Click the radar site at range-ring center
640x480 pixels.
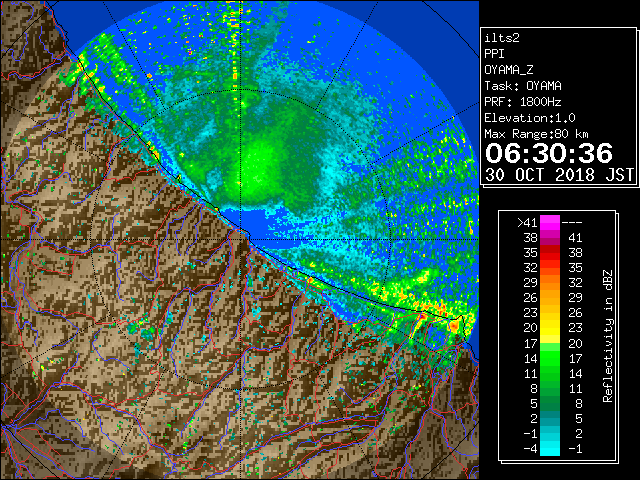click(242, 239)
